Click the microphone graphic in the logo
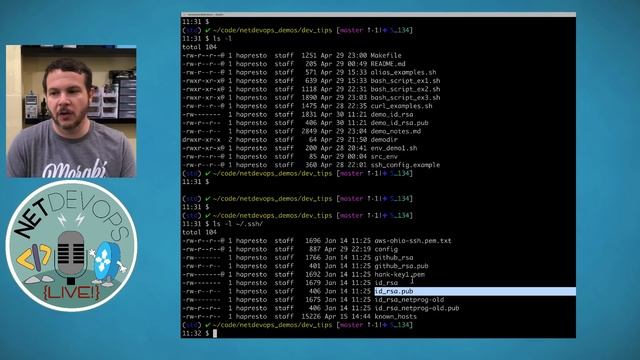 pyautogui.click(x=71, y=256)
